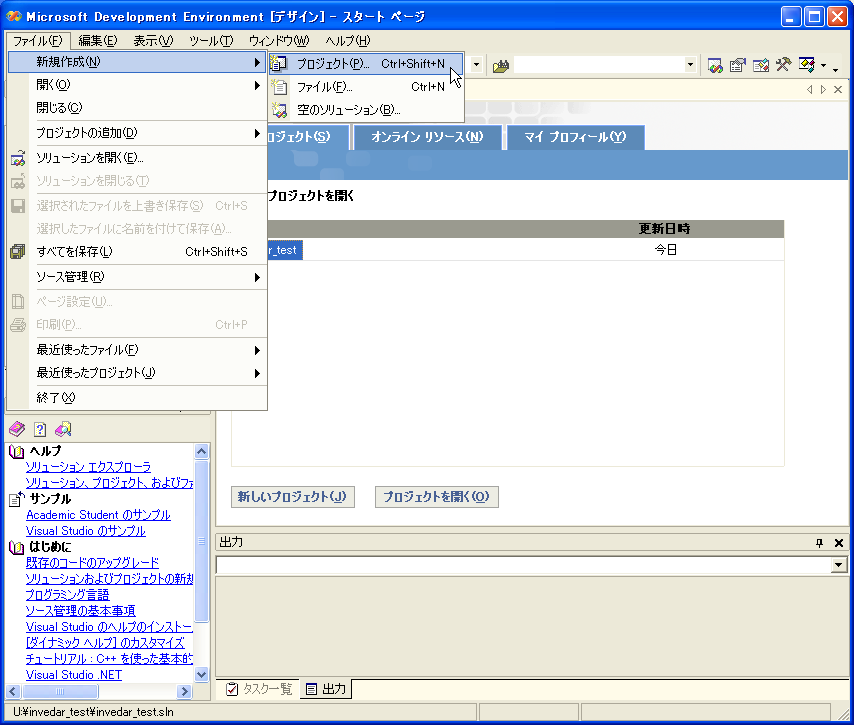Screen dimensions: 854x725
Task: Click the project icon beside プロジェクト(P)
Action: click(x=279, y=64)
